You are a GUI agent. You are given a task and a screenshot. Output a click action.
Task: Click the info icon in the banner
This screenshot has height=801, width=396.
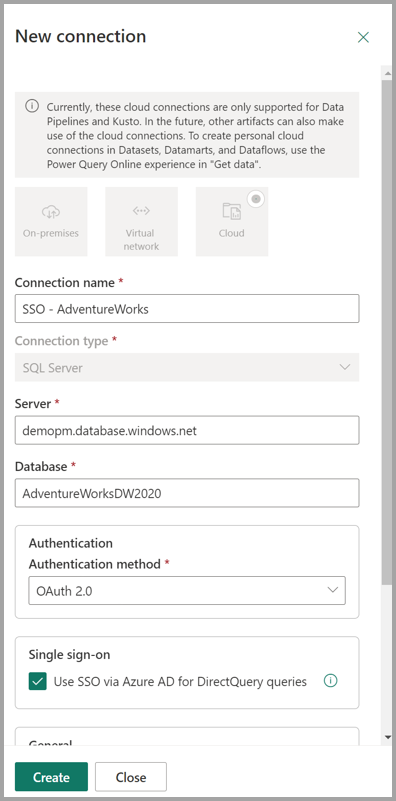32,106
